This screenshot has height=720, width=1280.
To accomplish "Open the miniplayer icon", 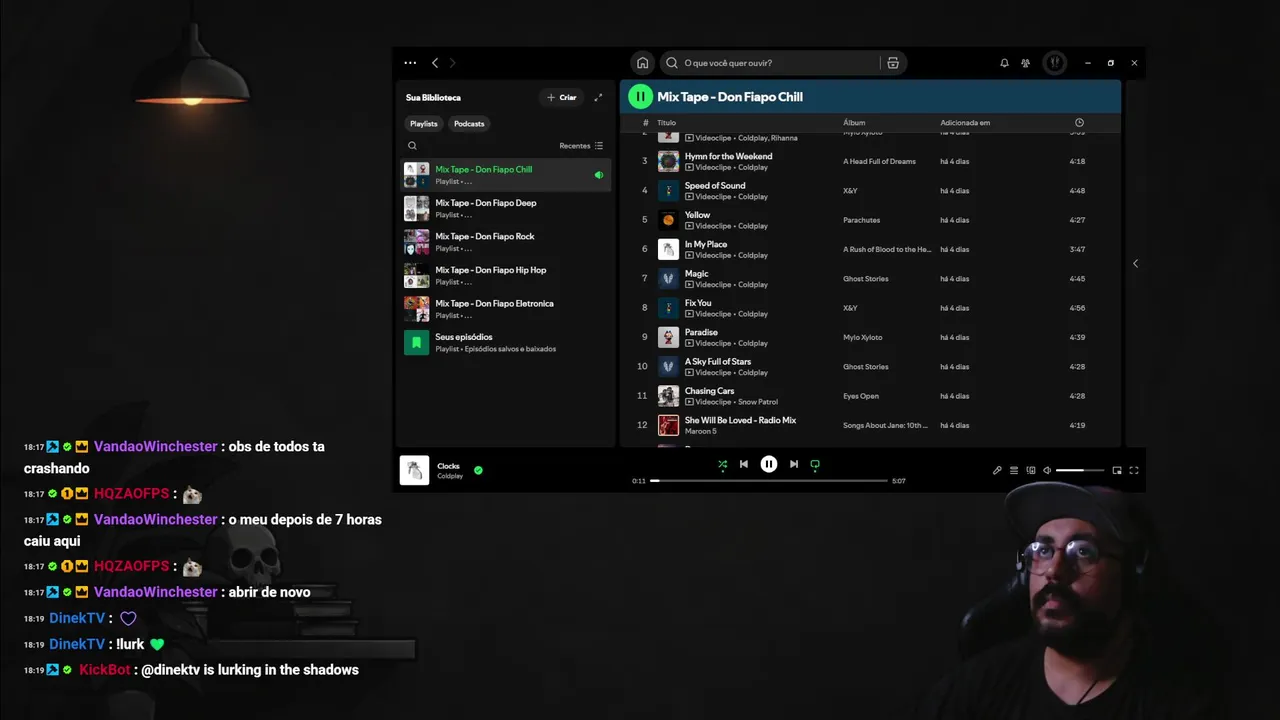I will (1117, 470).
